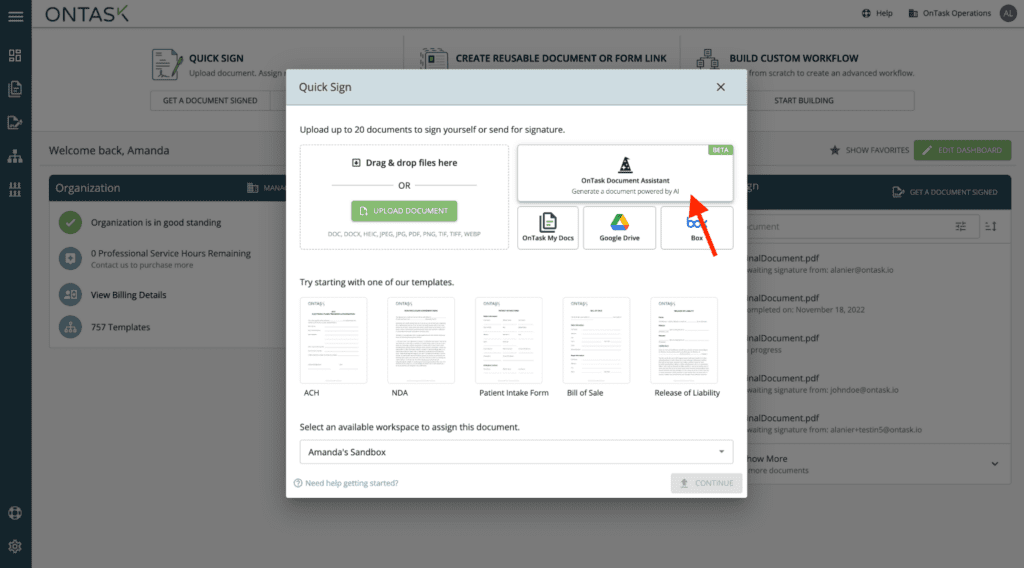Click Get a Document Signed in dark header
This screenshot has height=568, width=1024.
tap(945, 192)
